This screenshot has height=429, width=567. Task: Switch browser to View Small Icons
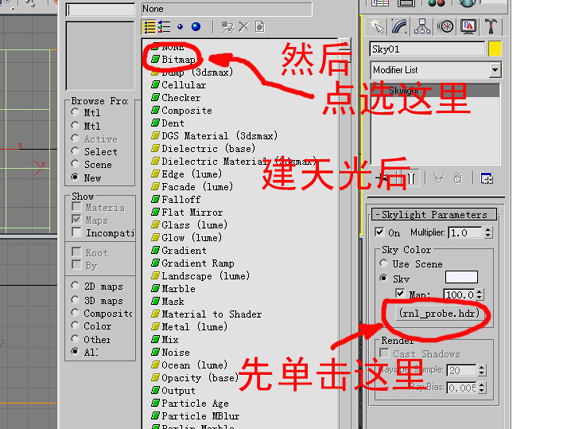[180, 27]
